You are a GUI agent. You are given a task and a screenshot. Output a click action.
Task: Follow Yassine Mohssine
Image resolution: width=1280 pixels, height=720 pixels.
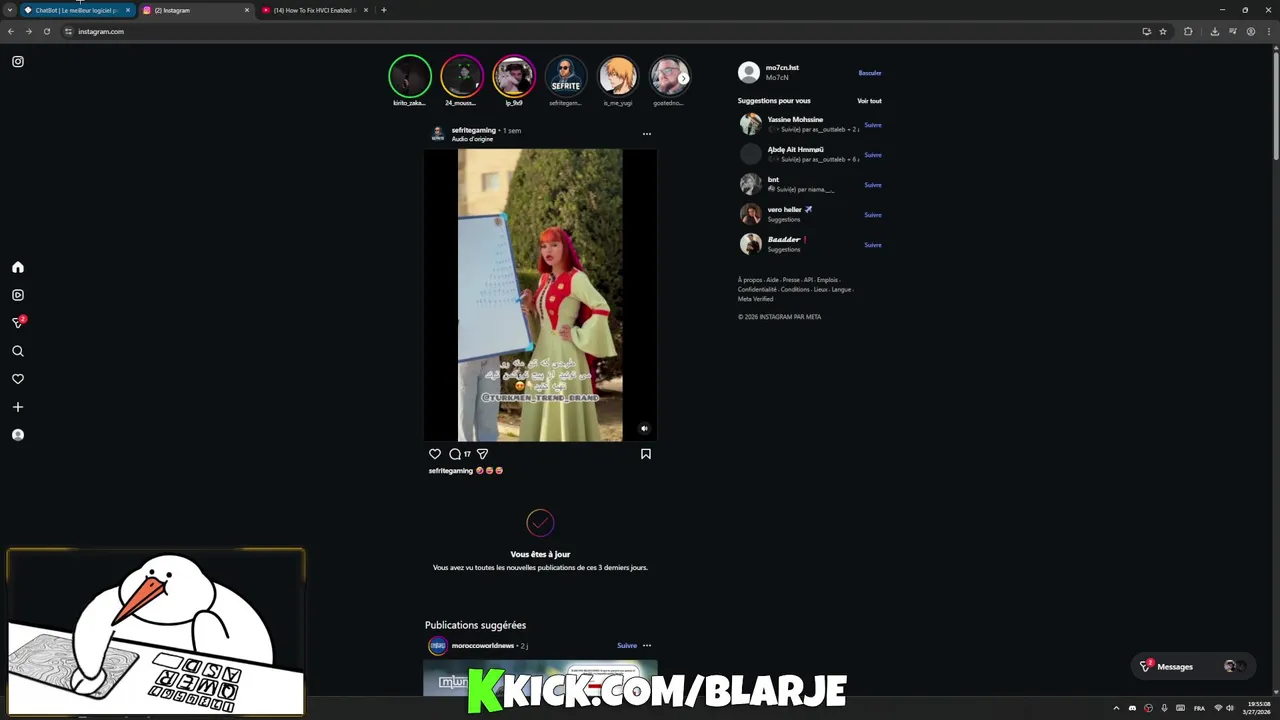(x=873, y=125)
